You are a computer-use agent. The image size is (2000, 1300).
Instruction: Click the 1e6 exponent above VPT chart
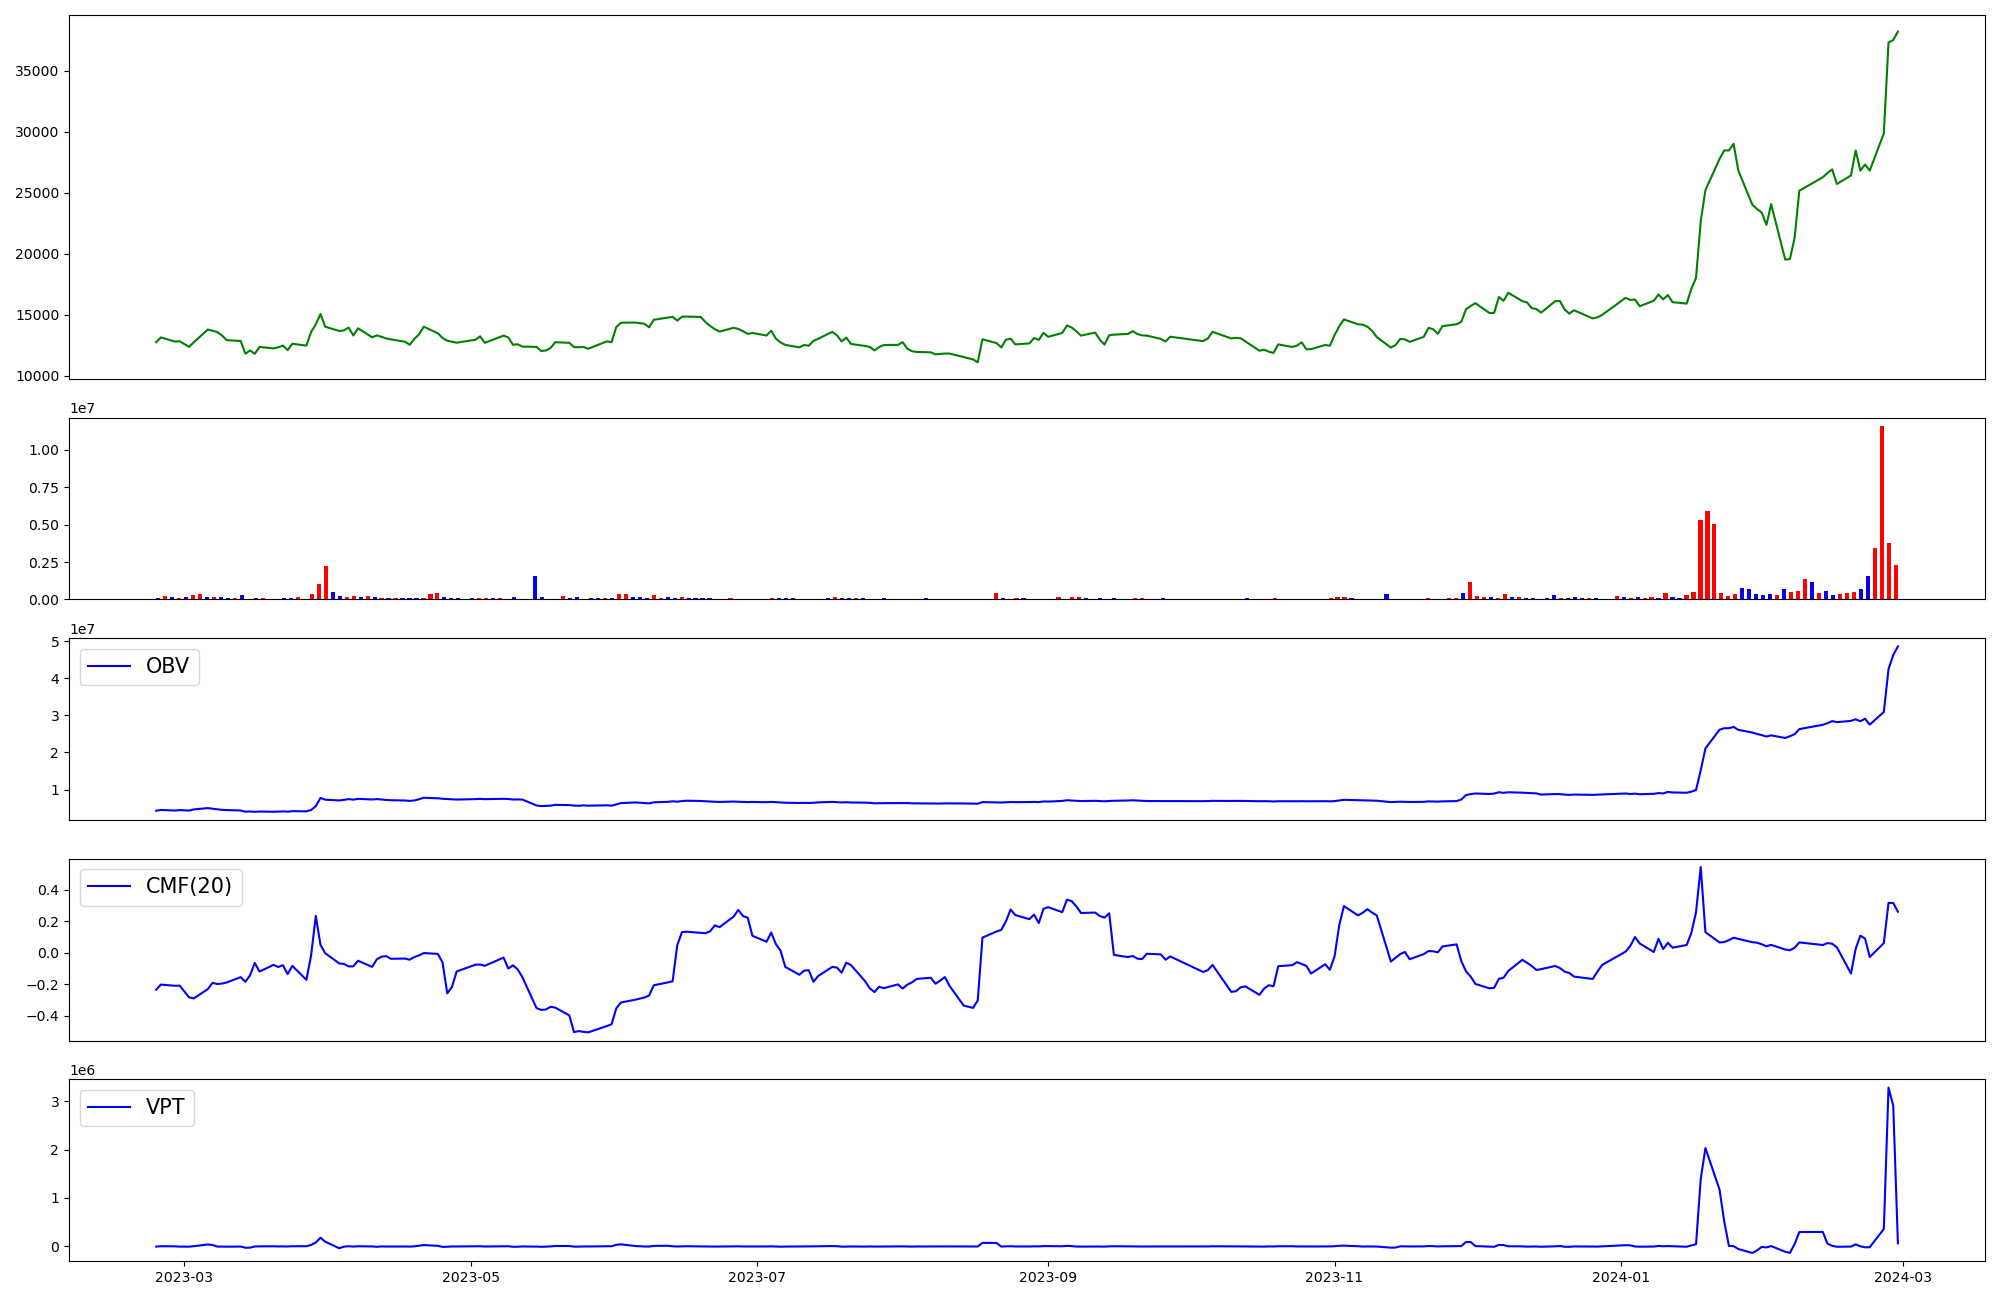[82, 1071]
